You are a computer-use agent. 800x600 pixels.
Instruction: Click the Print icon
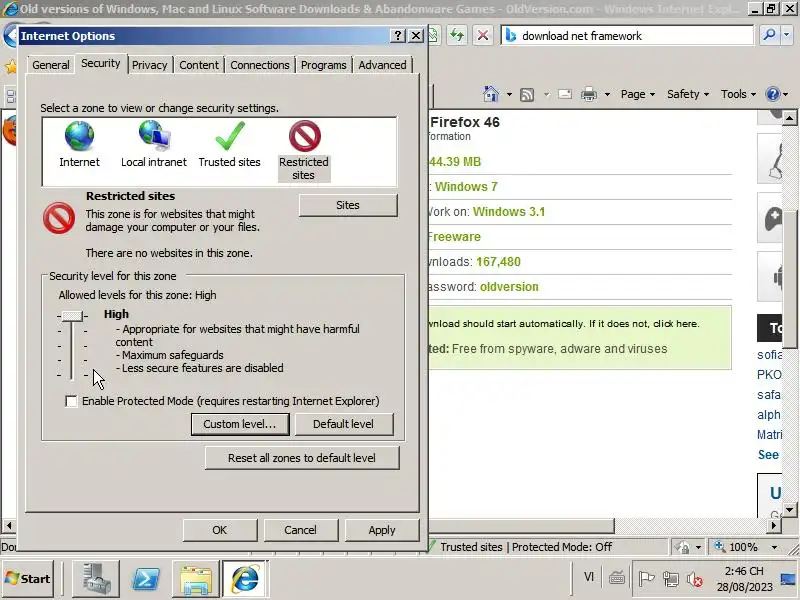click(589, 94)
